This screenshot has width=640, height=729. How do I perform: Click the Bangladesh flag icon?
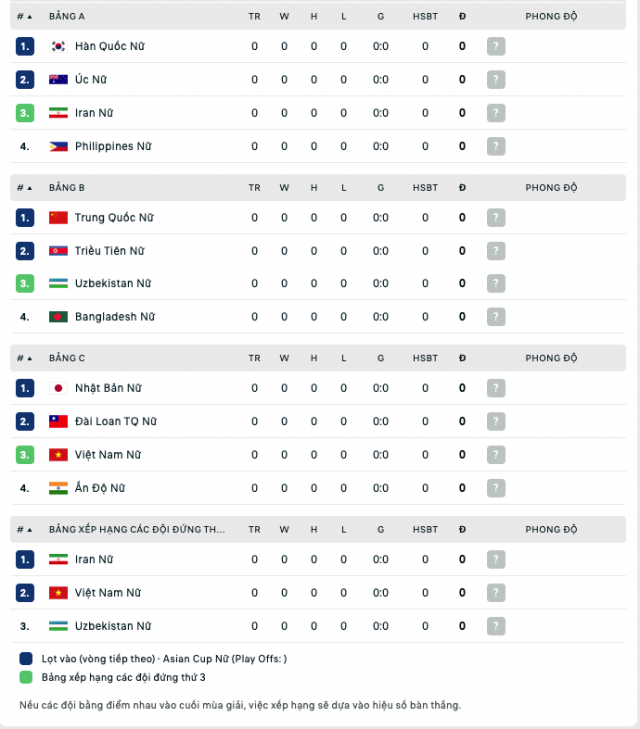point(58,317)
